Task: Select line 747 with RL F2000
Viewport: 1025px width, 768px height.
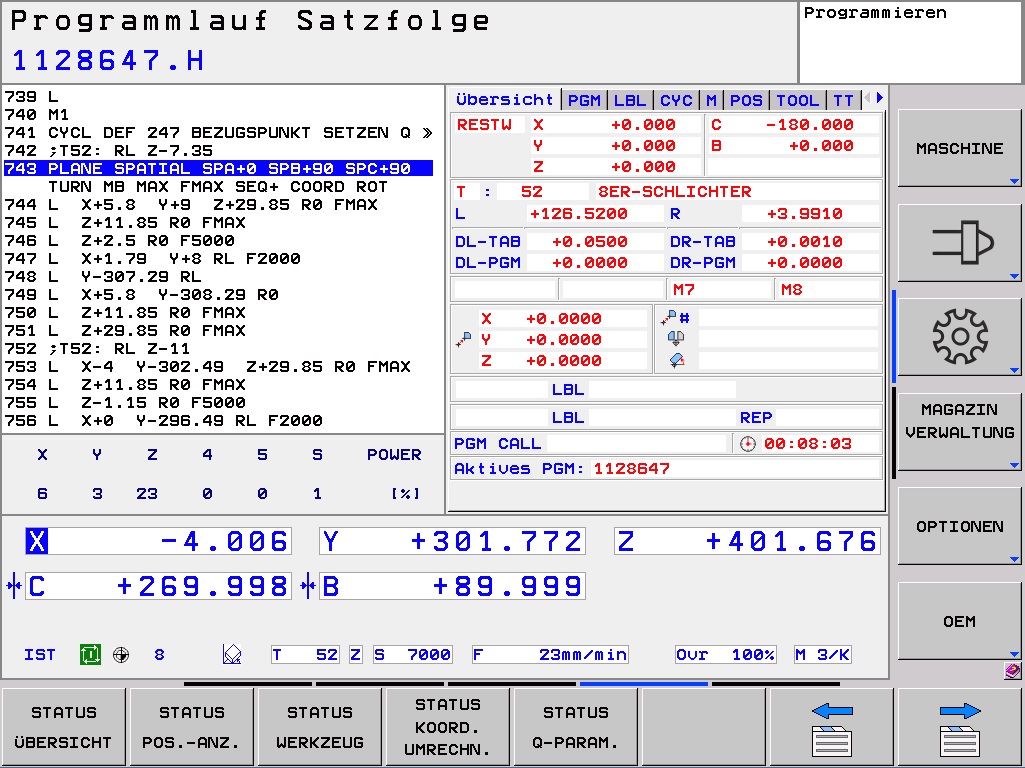Action: (152, 258)
